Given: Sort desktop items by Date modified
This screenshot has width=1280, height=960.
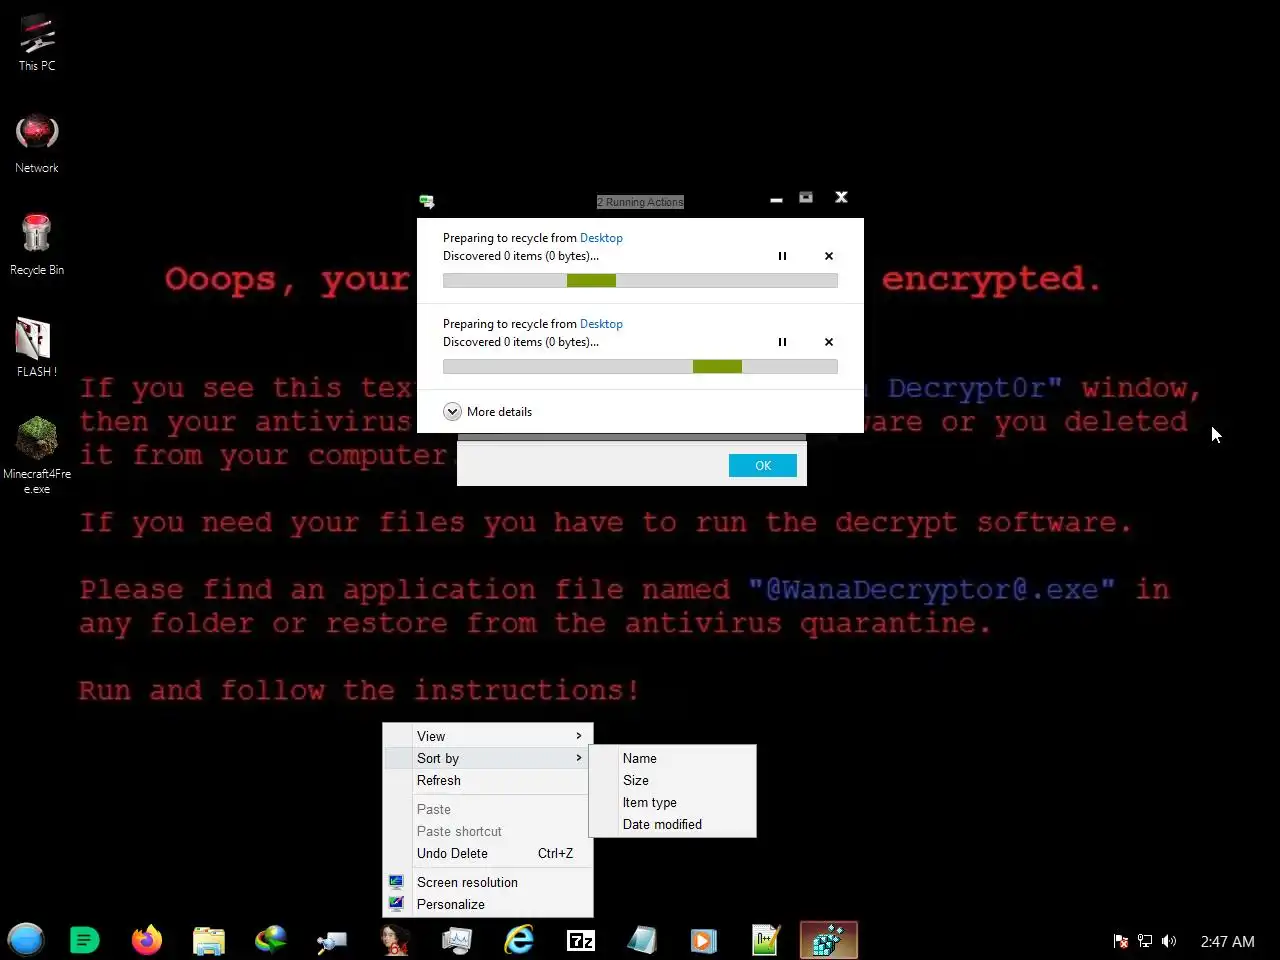Looking at the screenshot, I should 672,824.
